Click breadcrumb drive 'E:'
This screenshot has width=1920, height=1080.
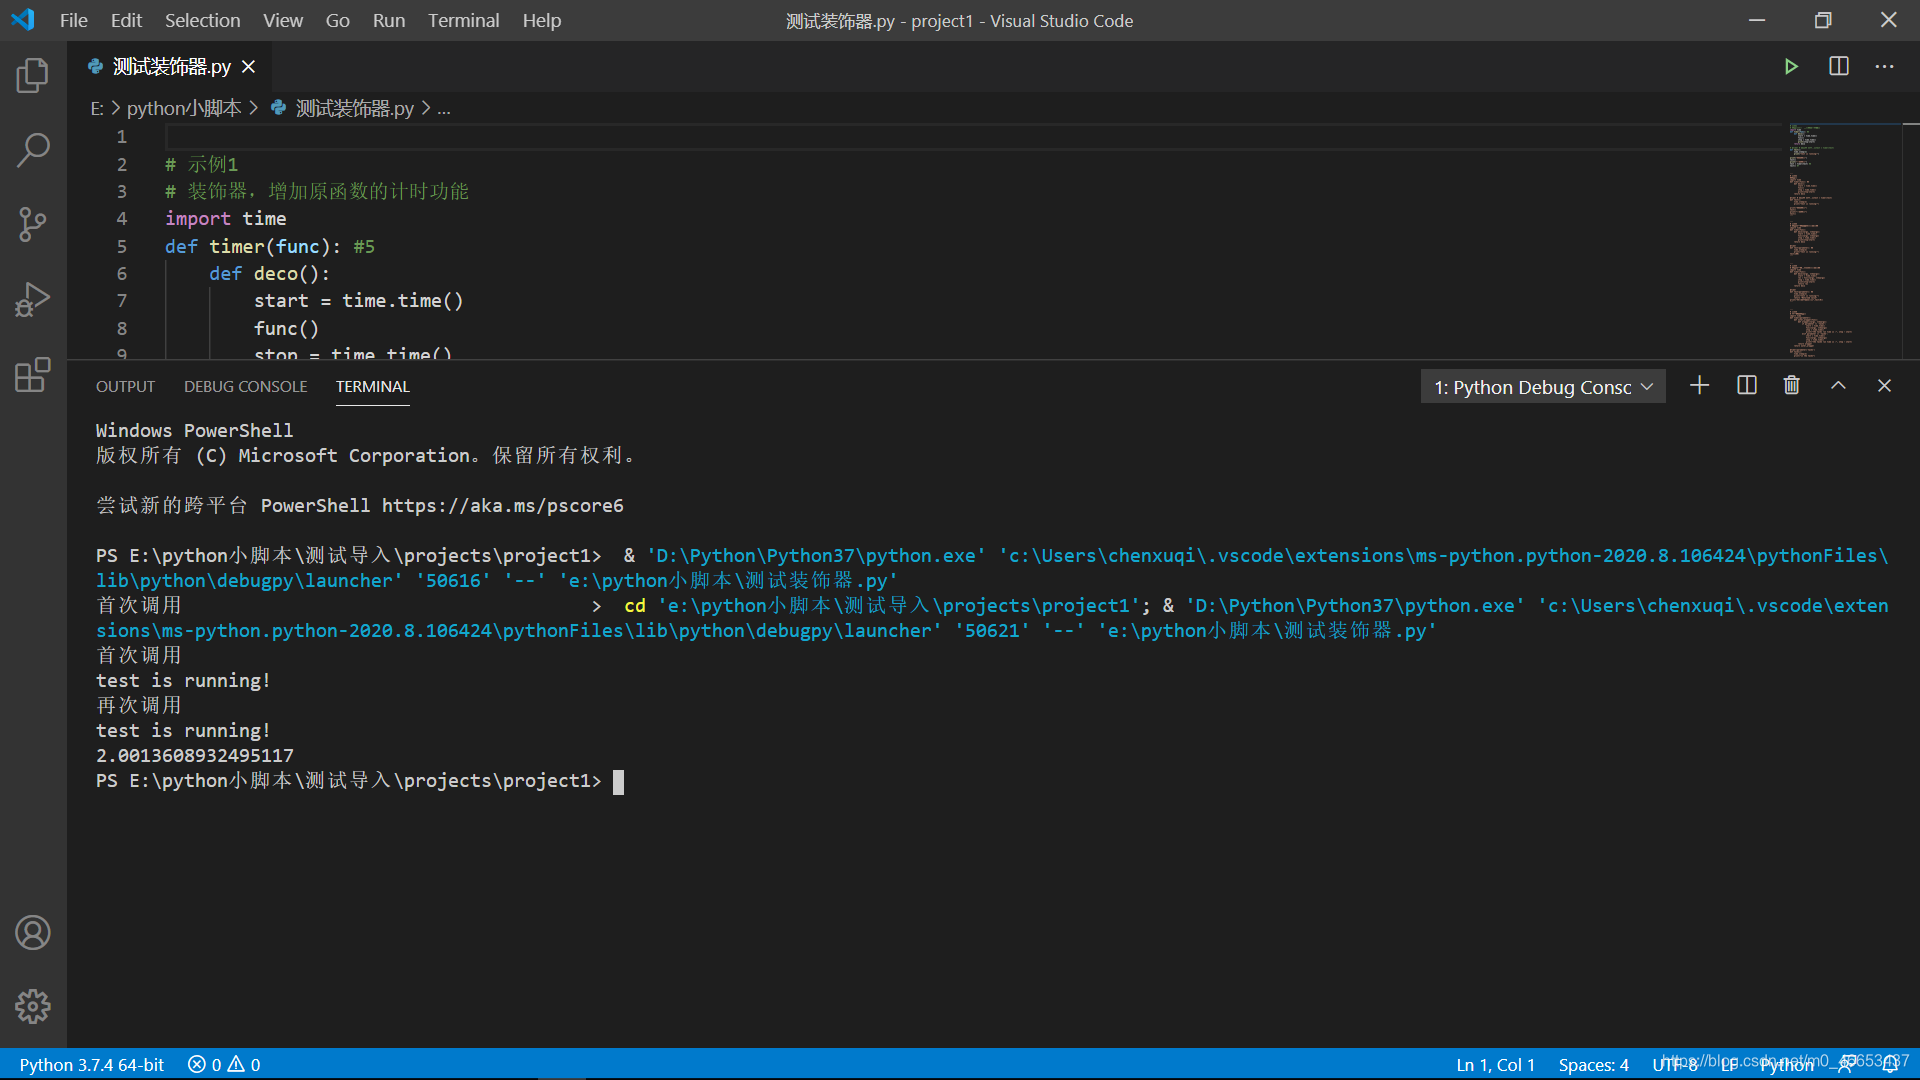coord(97,108)
